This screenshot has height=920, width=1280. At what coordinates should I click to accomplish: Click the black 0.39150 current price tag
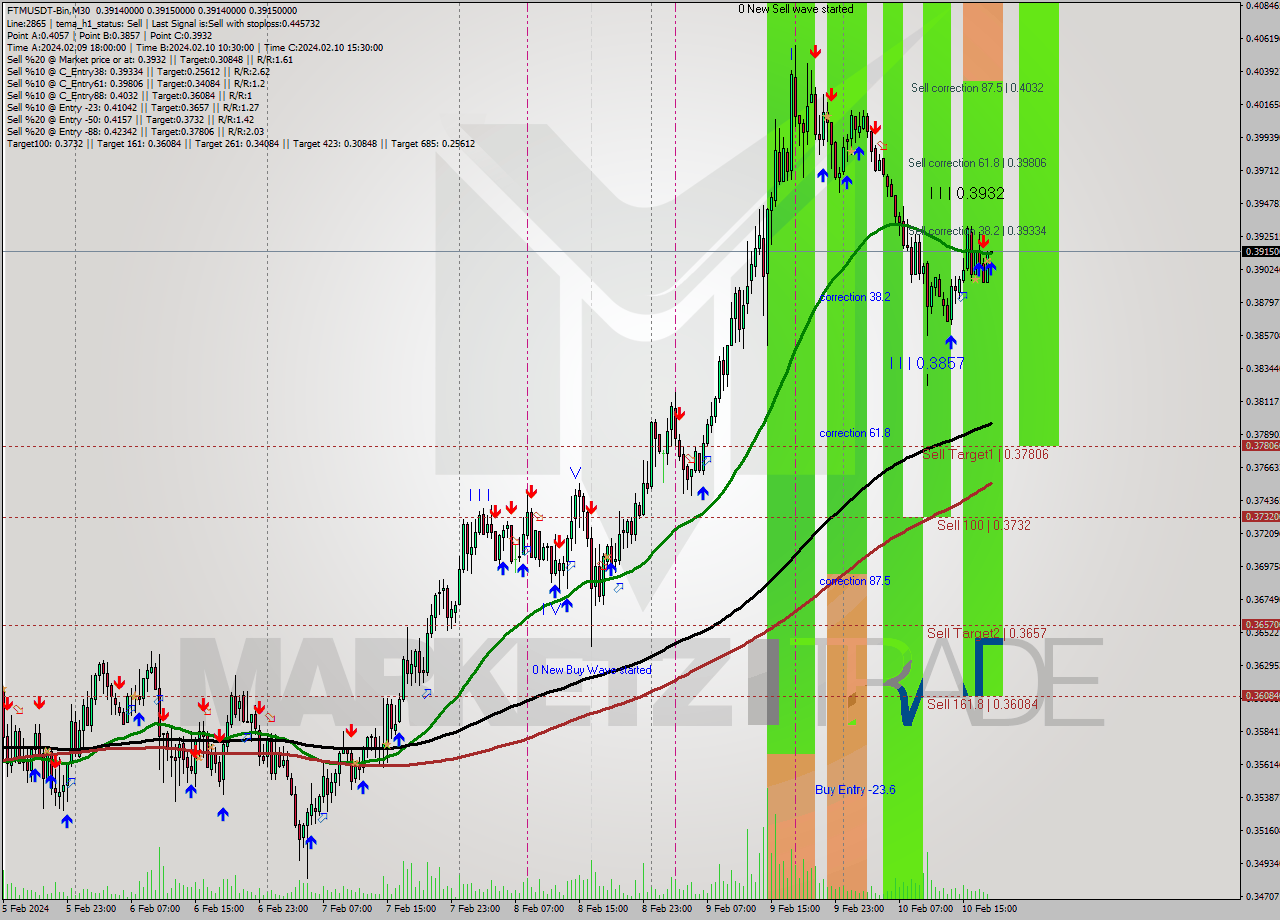click(x=1260, y=252)
